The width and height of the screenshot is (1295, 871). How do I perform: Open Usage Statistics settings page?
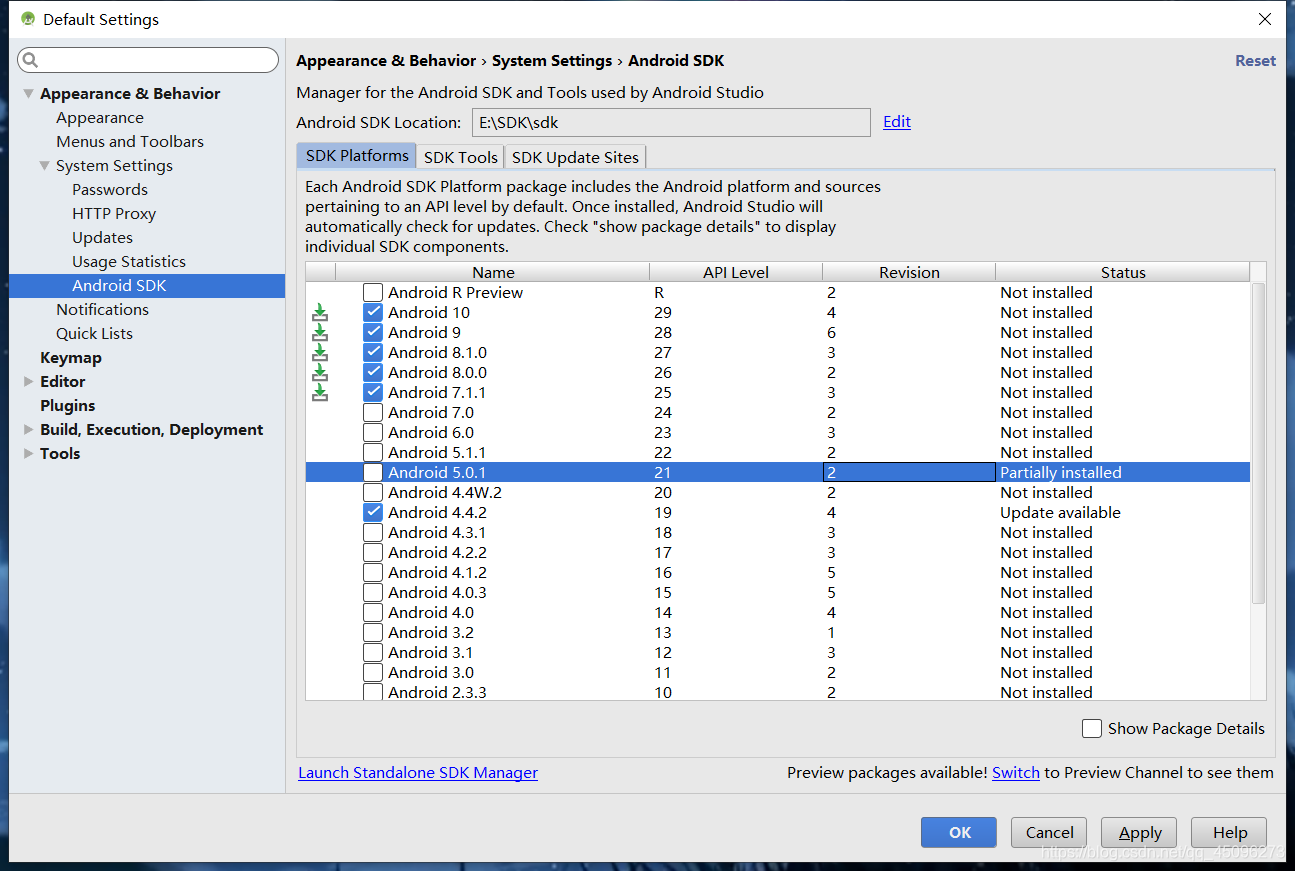click(129, 261)
